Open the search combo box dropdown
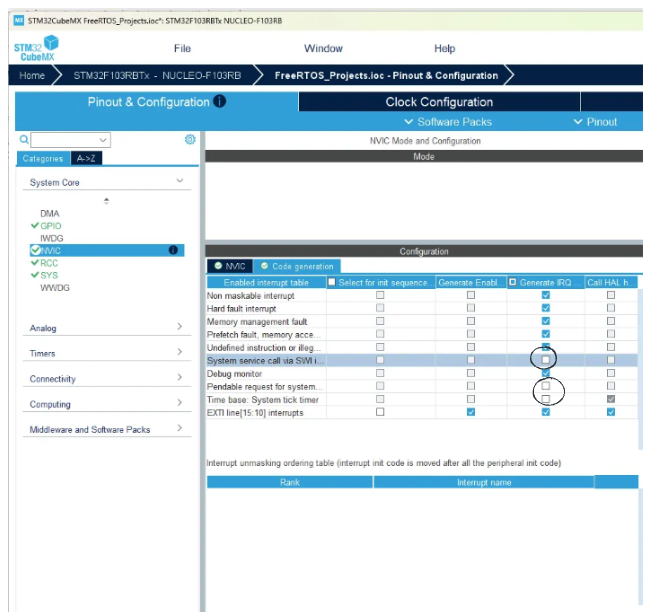The width and height of the screenshot is (653, 612). (103, 140)
